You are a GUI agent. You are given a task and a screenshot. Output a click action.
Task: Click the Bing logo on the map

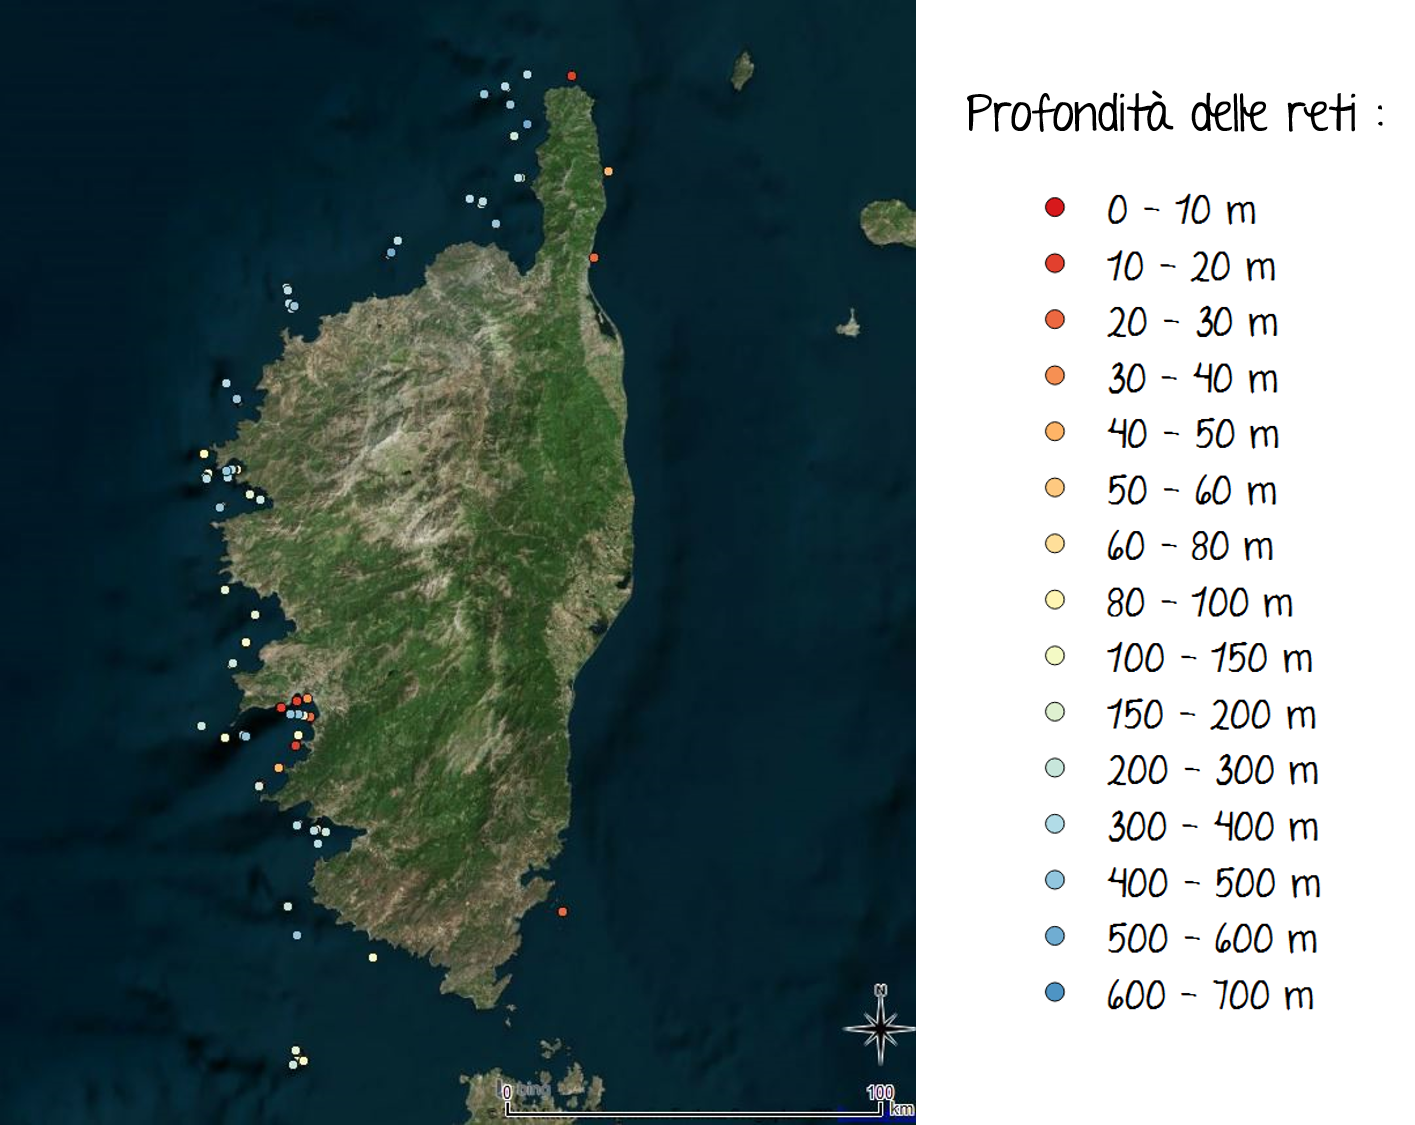[527, 1089]
